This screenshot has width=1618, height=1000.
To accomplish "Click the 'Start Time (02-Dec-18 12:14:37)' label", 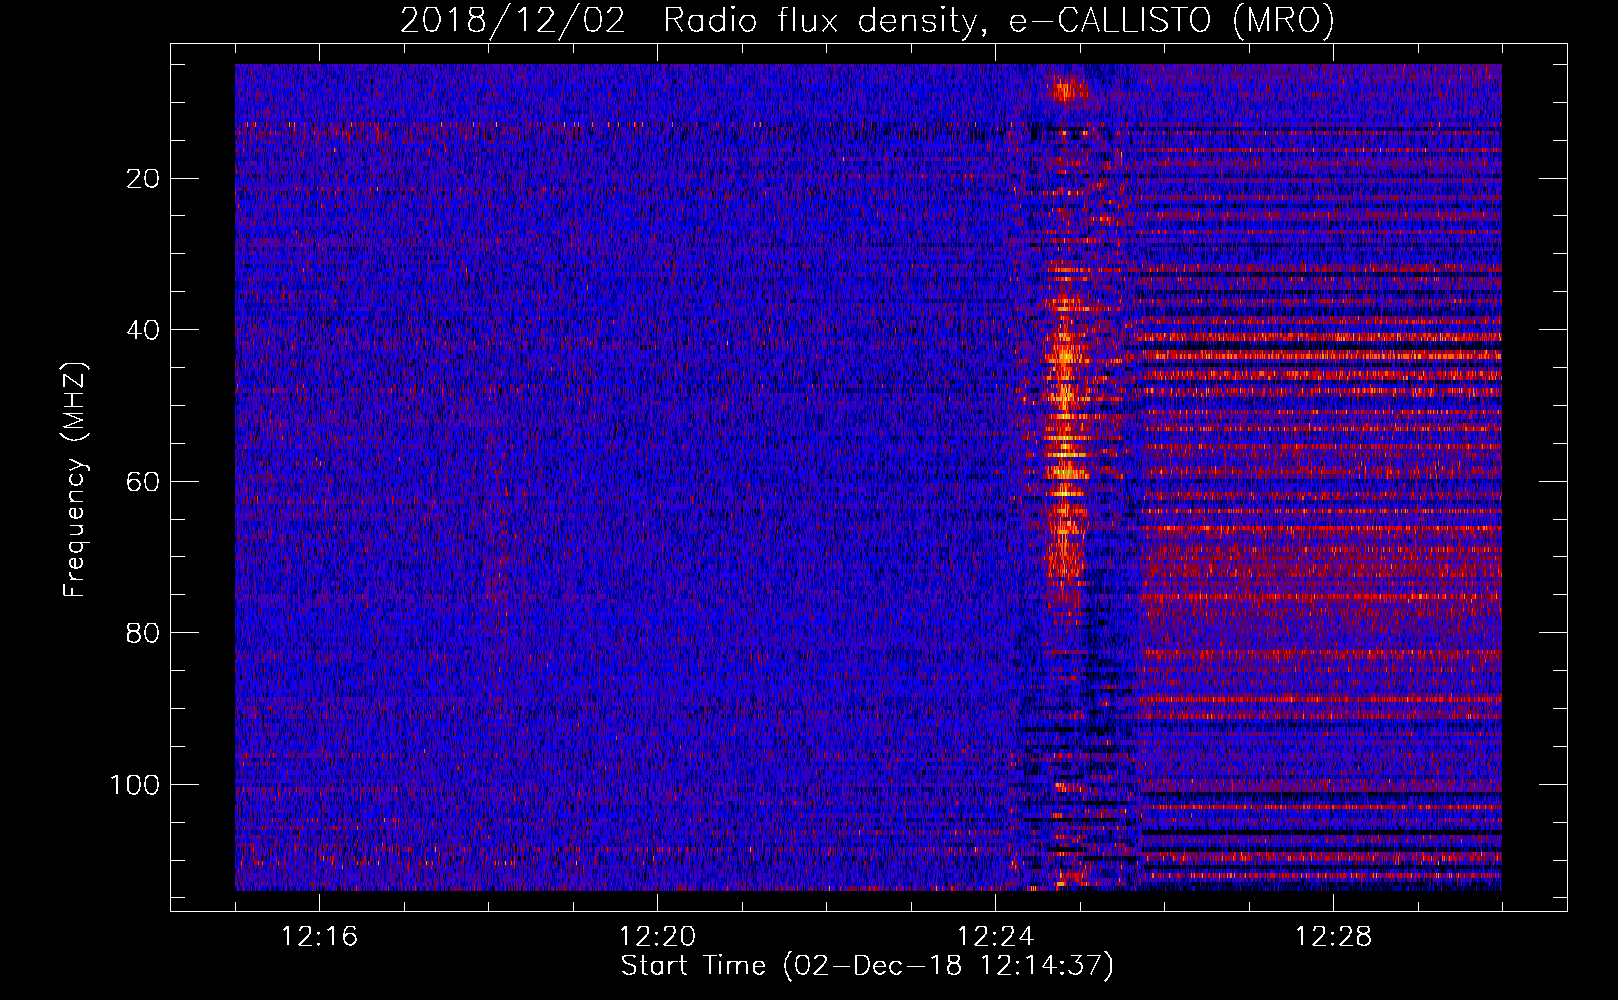I will pos(867,966).
